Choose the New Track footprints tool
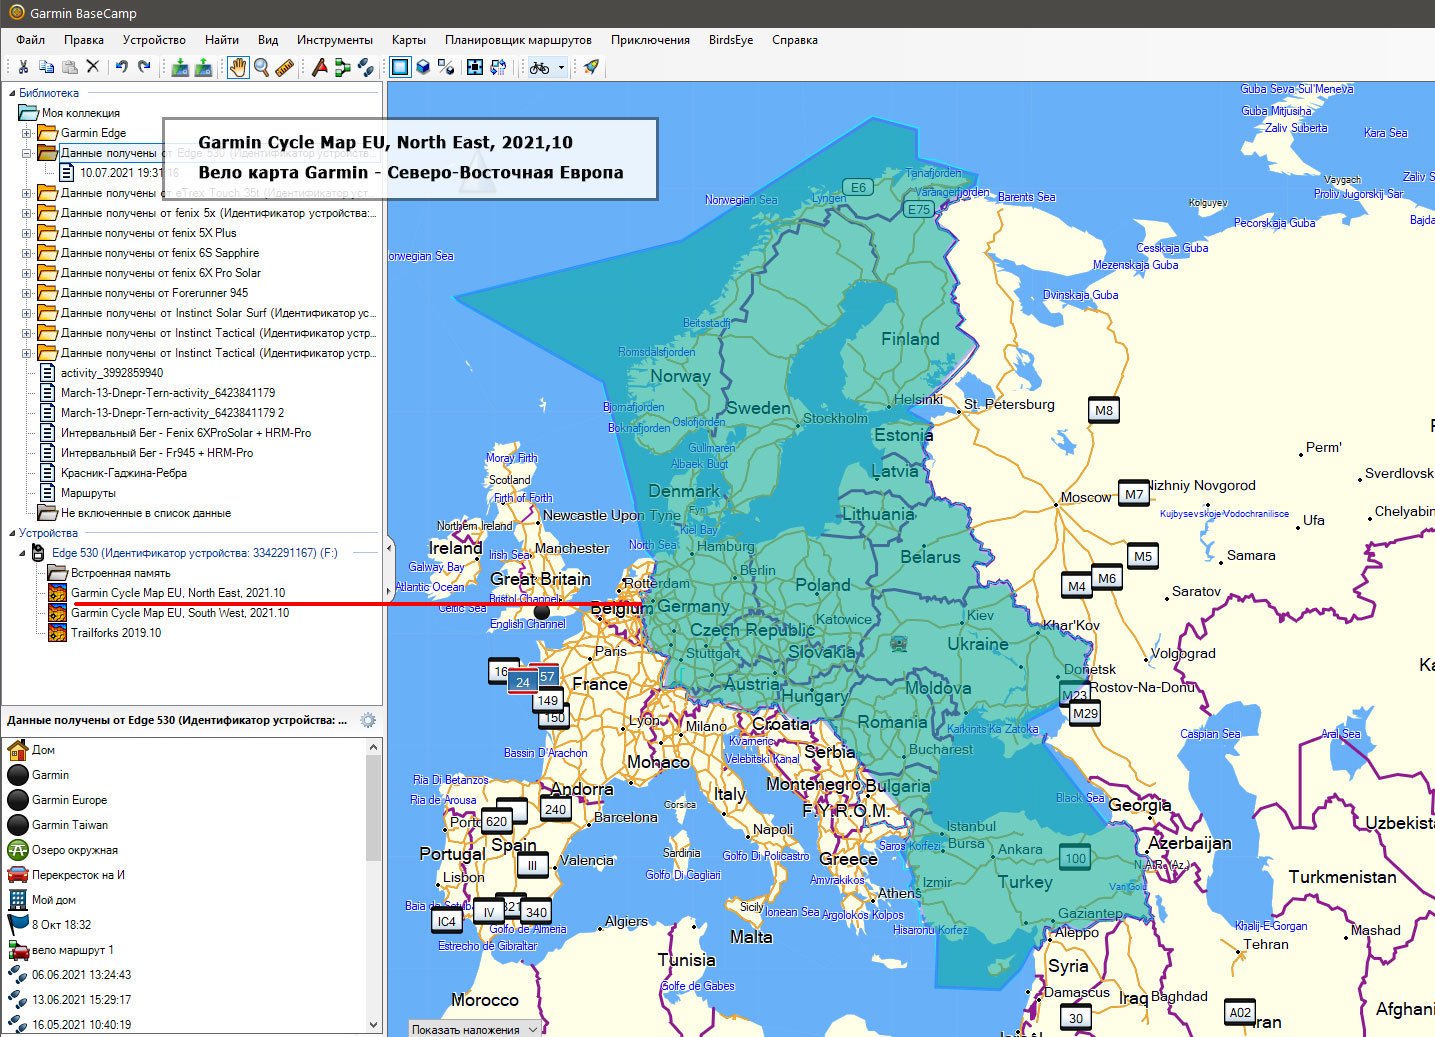This screenshot has height=1037, width=1435. click(366, 67)
